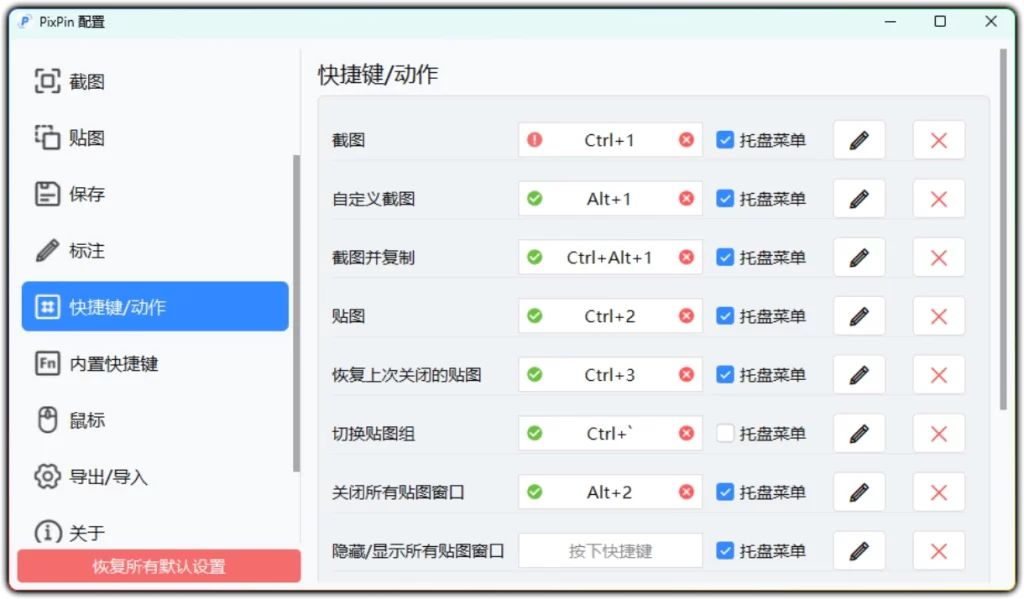Enable 托盘菜单 for 切换贴图组
1024x599 pixels.
click(x=724, y=433)
